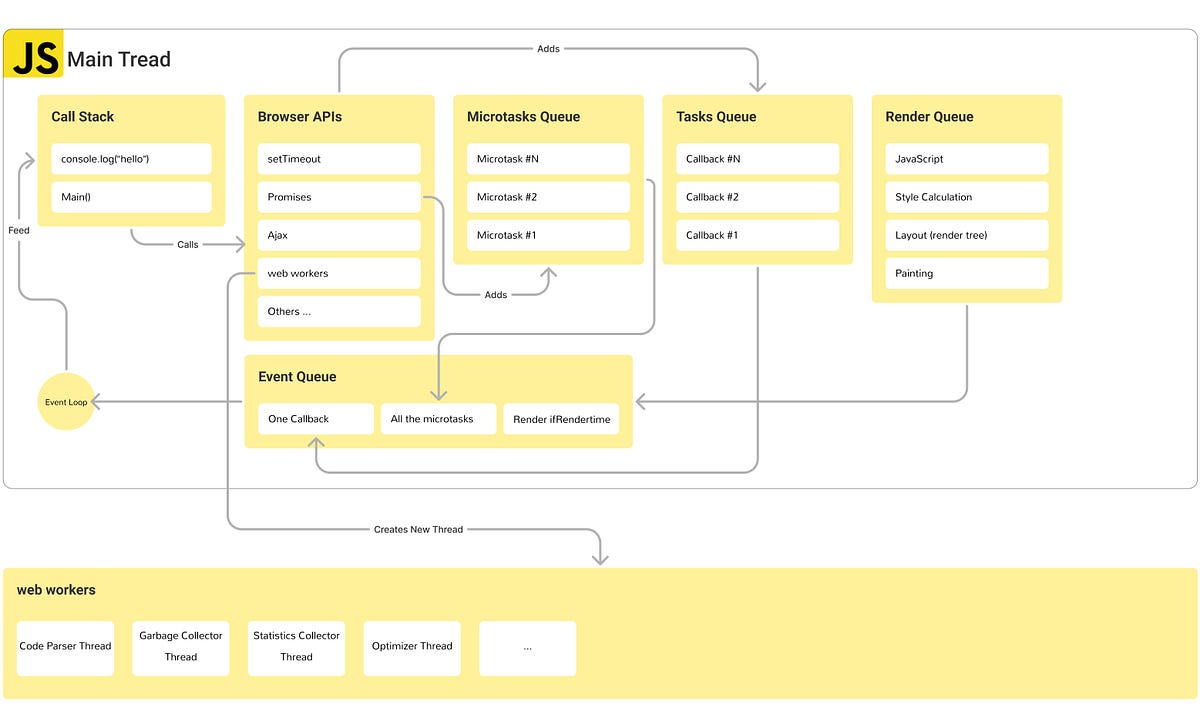Select the Garbage Collector Thread box
Screen dimensions: 1200x728
click(x=180, y=646)
